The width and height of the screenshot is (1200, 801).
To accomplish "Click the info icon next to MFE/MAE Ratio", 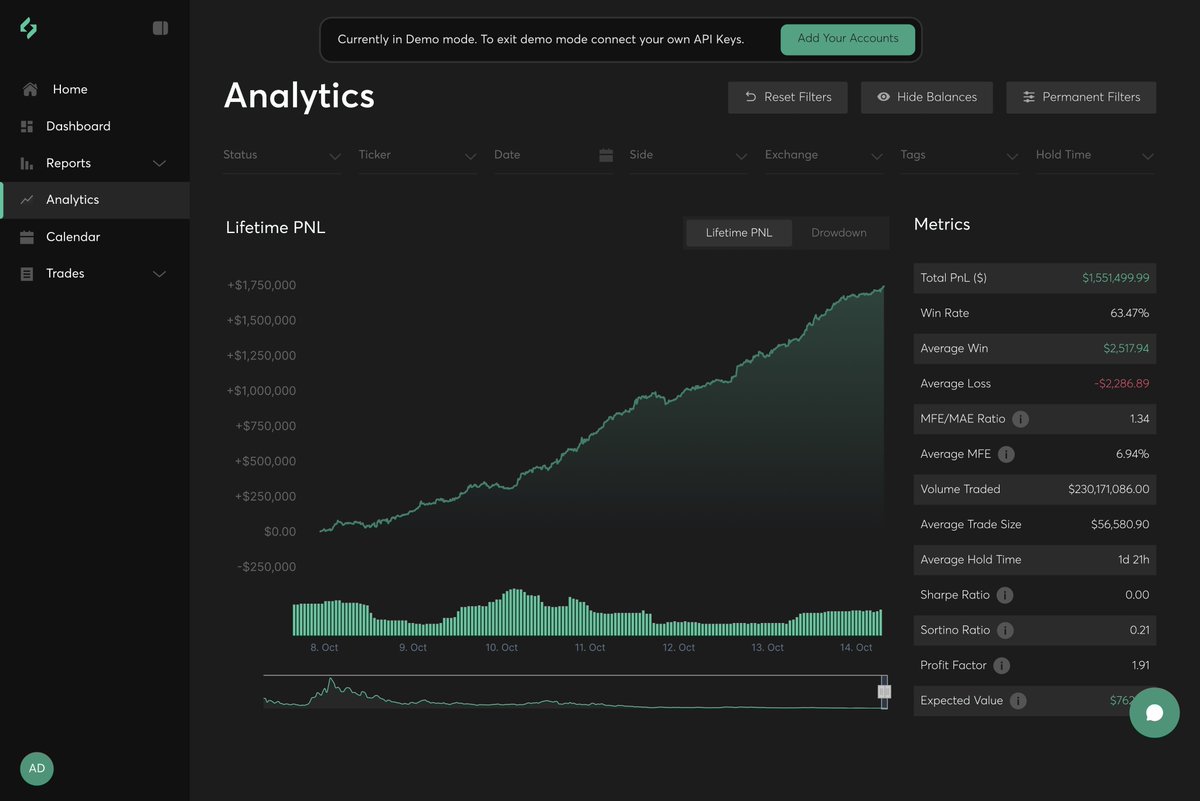I will pyautogui.click(x=1022, y=419).
